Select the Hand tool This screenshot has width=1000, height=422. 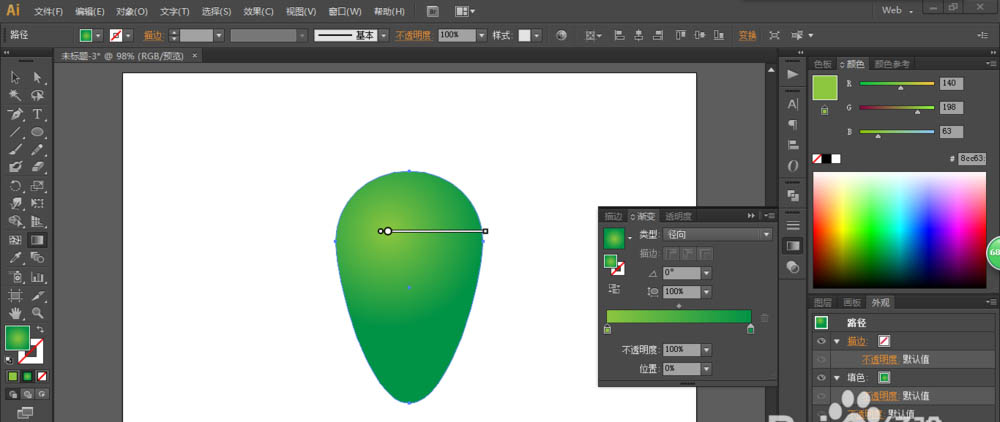pos(15,313)
